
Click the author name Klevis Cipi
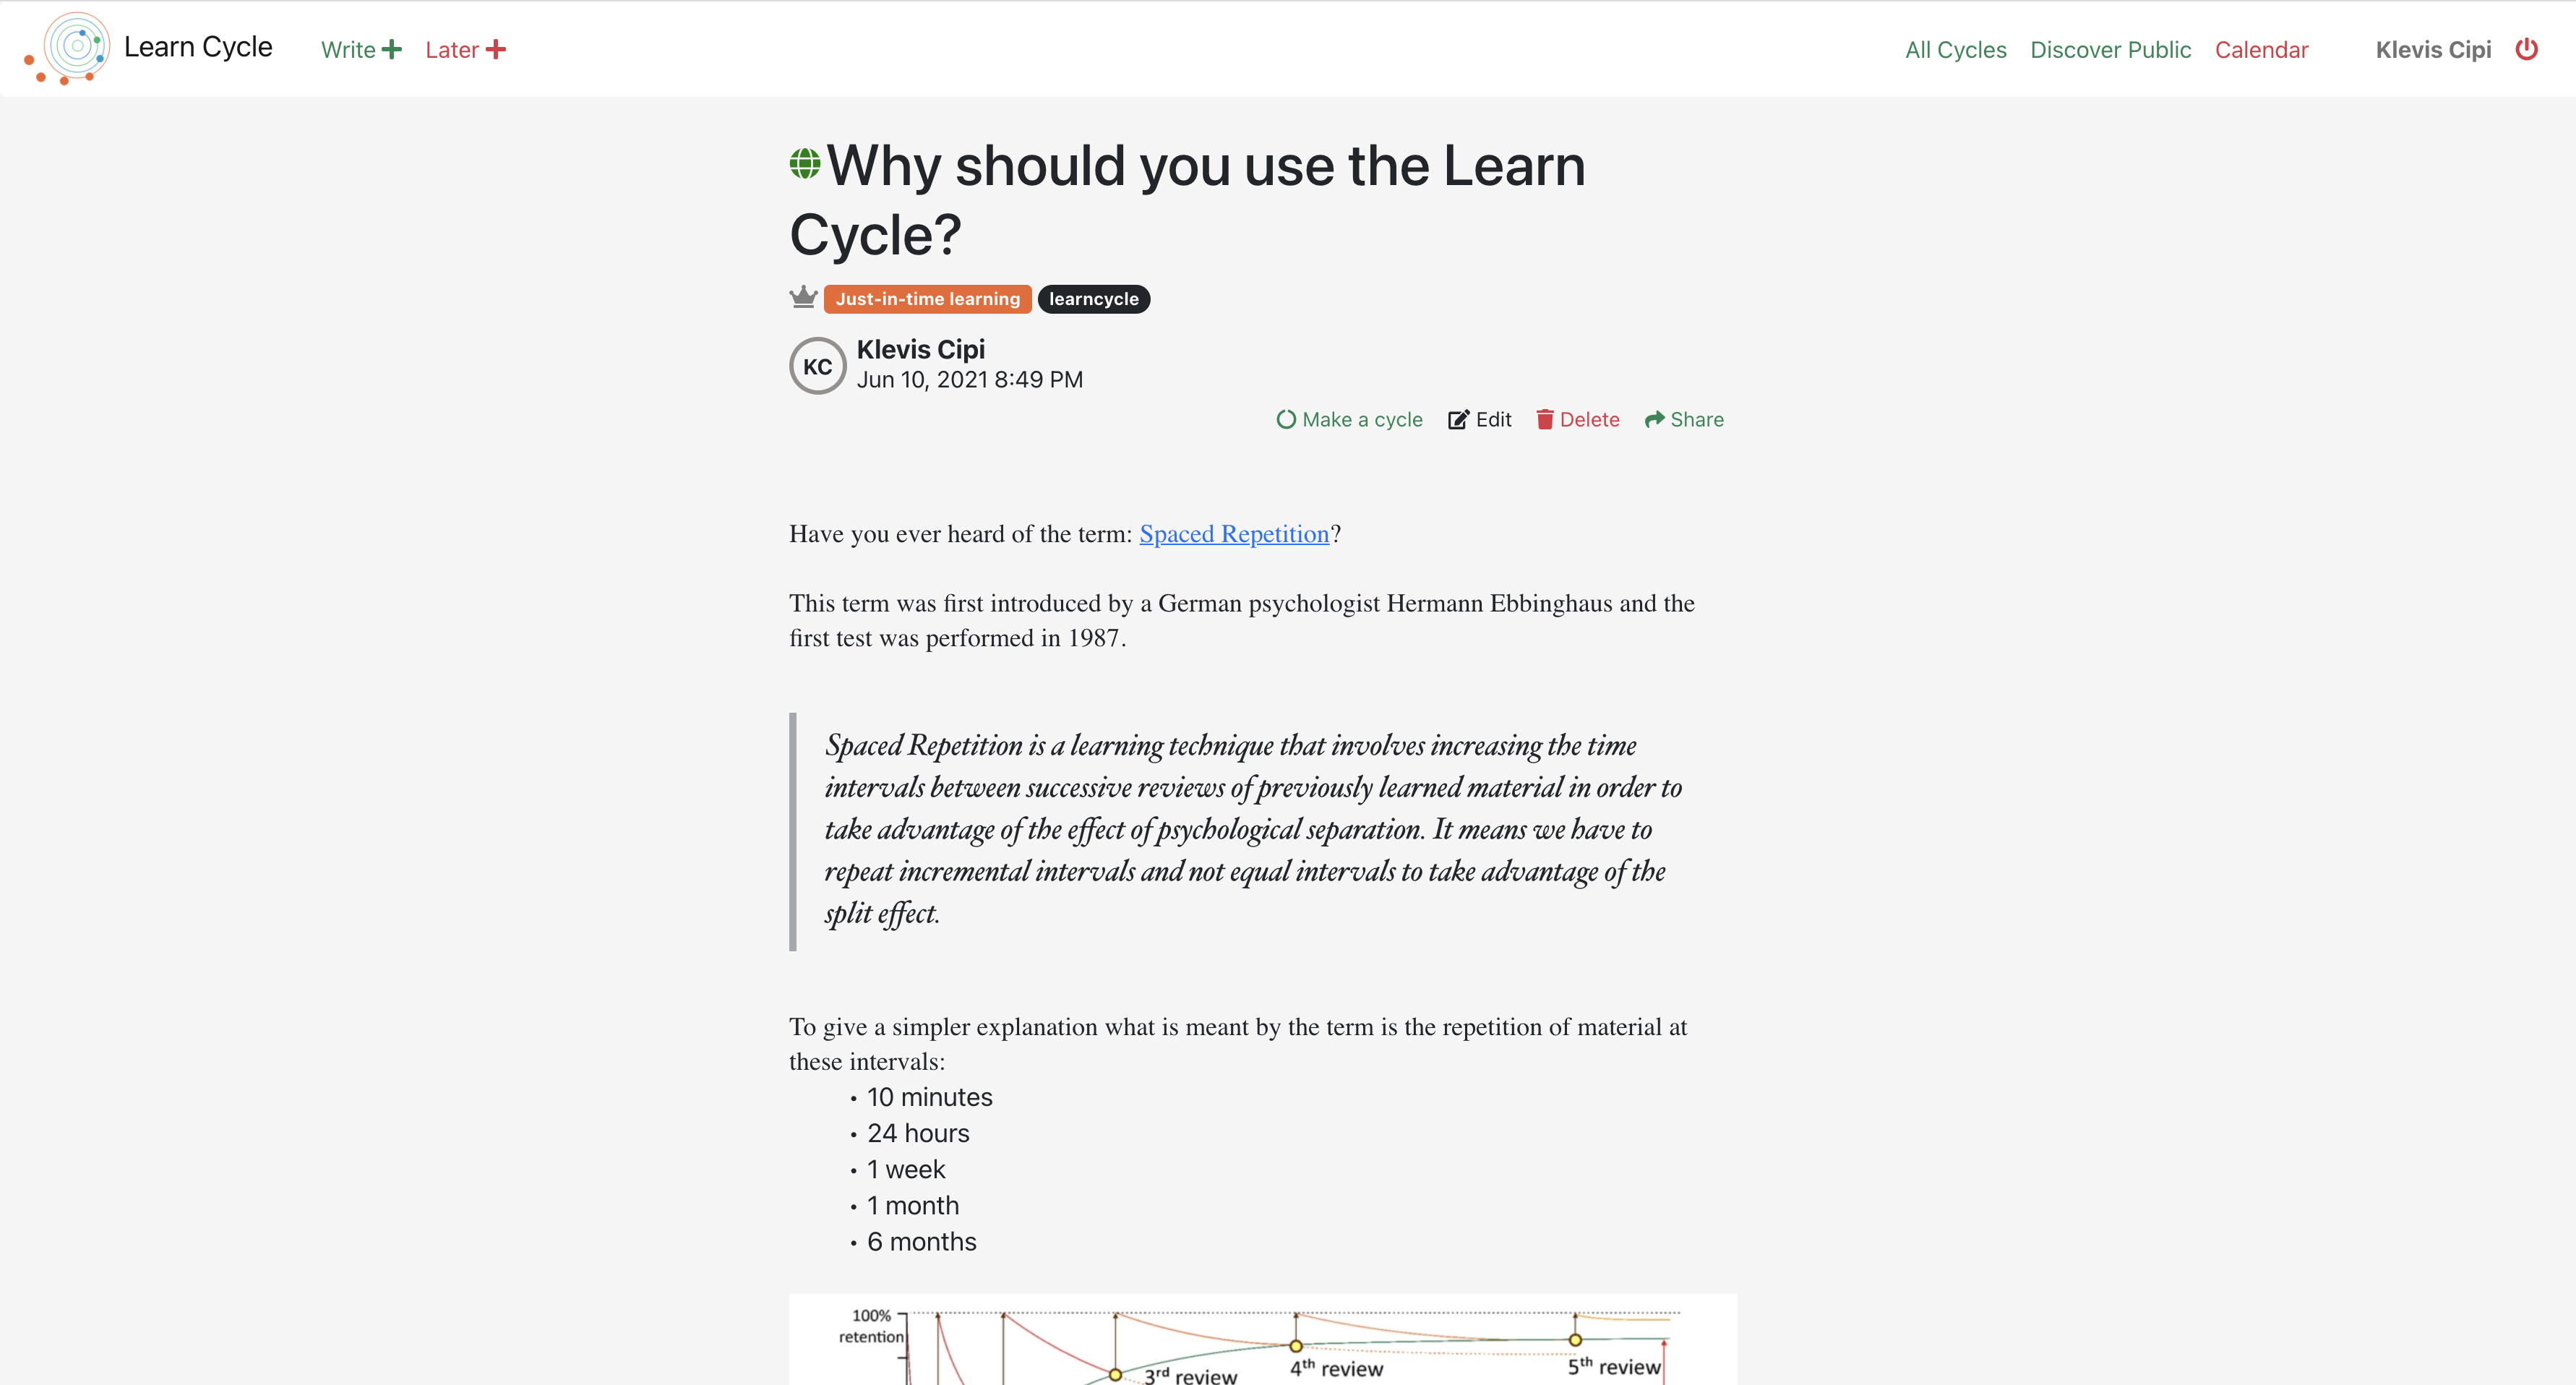tap(921, 349)
